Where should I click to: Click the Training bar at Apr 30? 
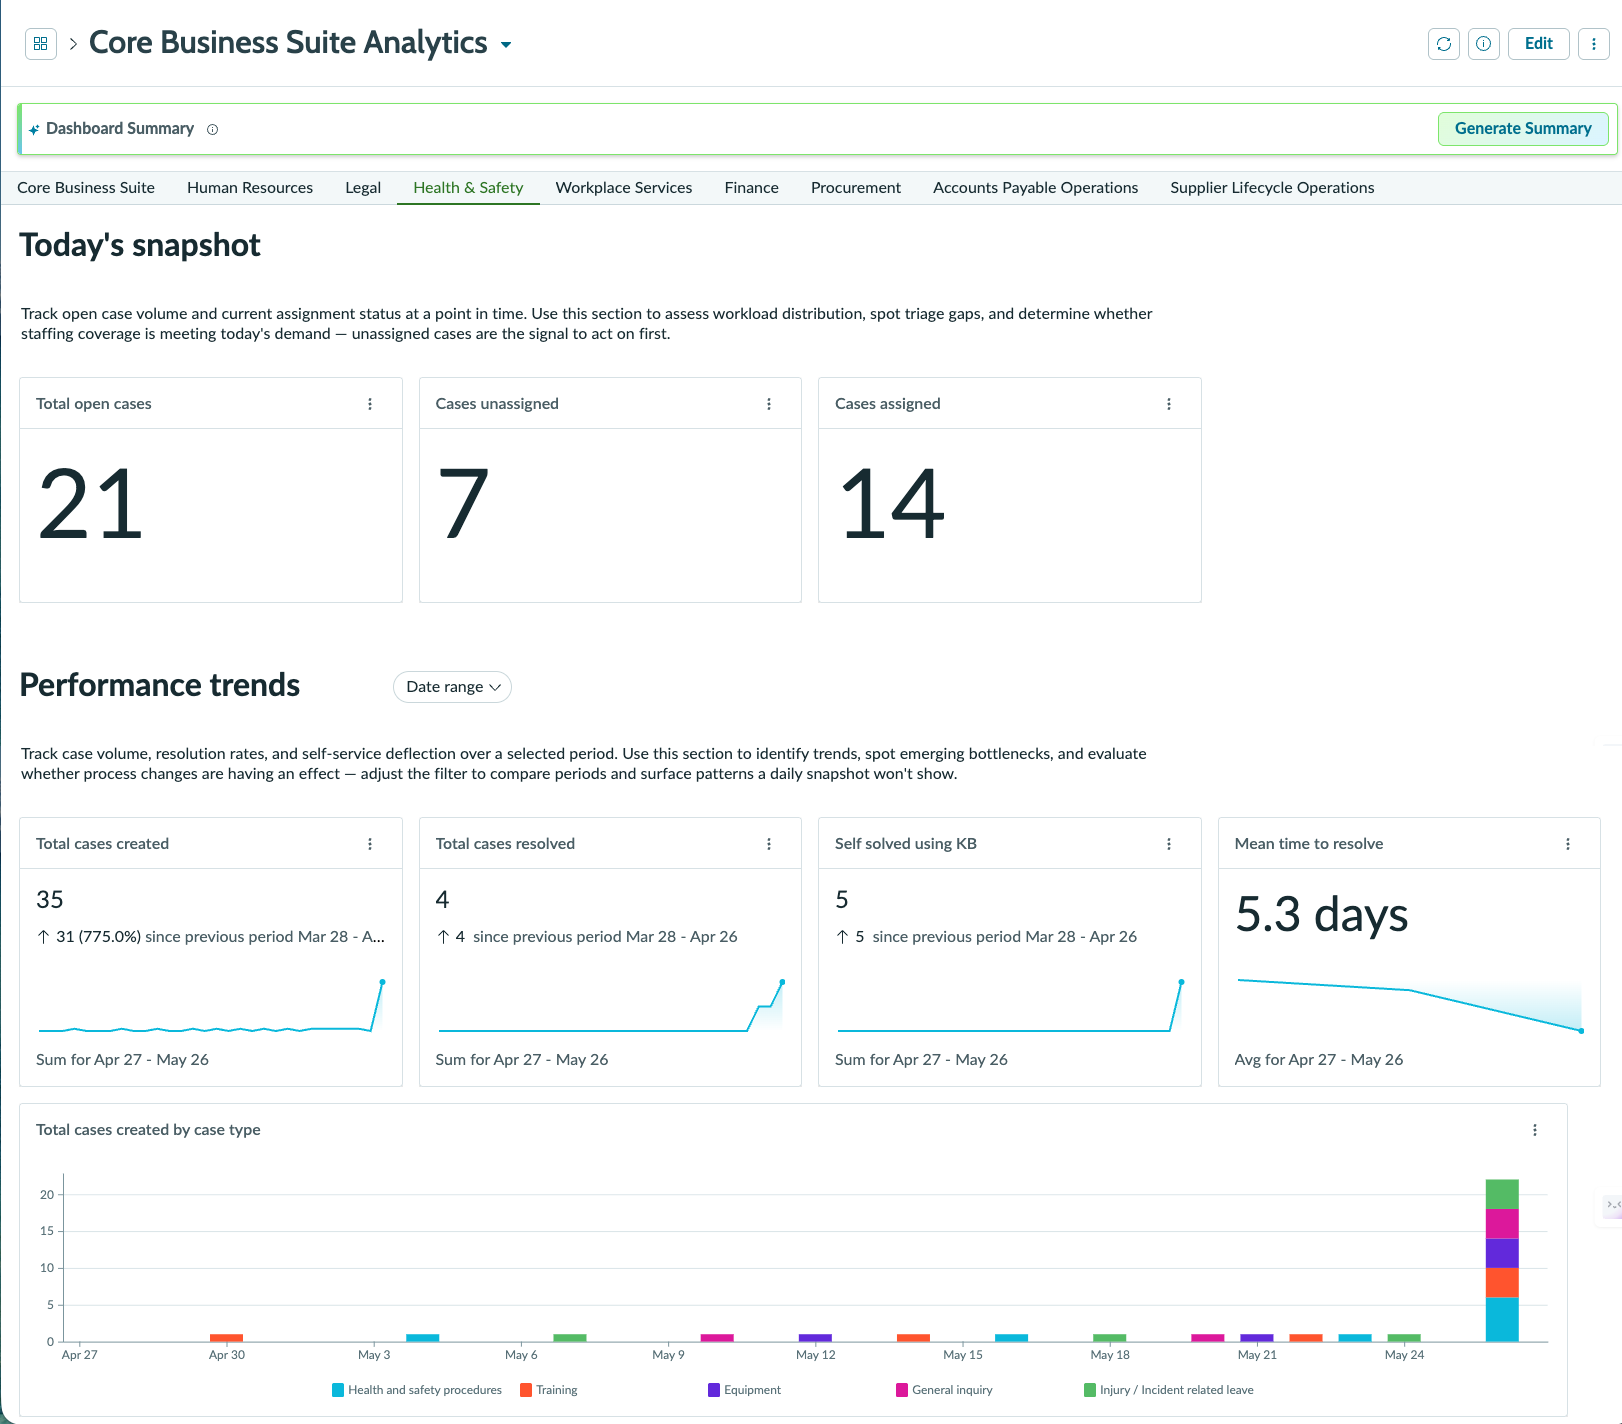click(x=226, y=1338)
